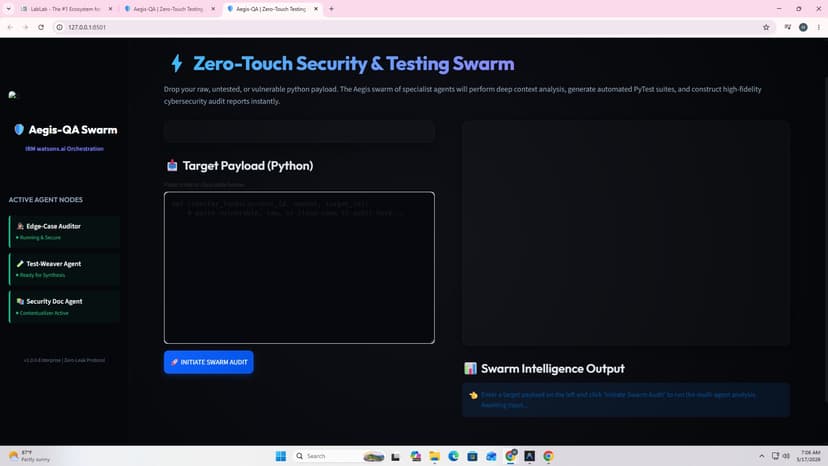
Task: Click the lightning bolt icon in page title
Action: pyautogui.click(x=177, y=63)
